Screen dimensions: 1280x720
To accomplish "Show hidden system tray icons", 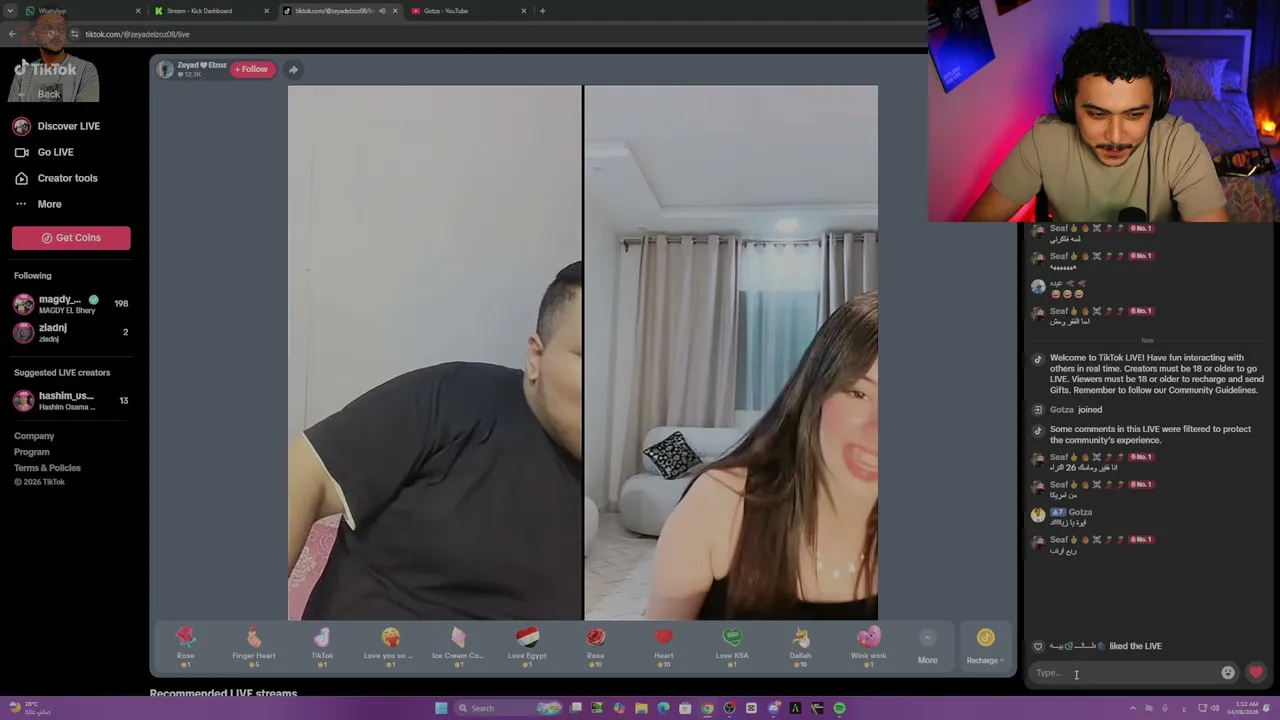I will [1133, 708].
